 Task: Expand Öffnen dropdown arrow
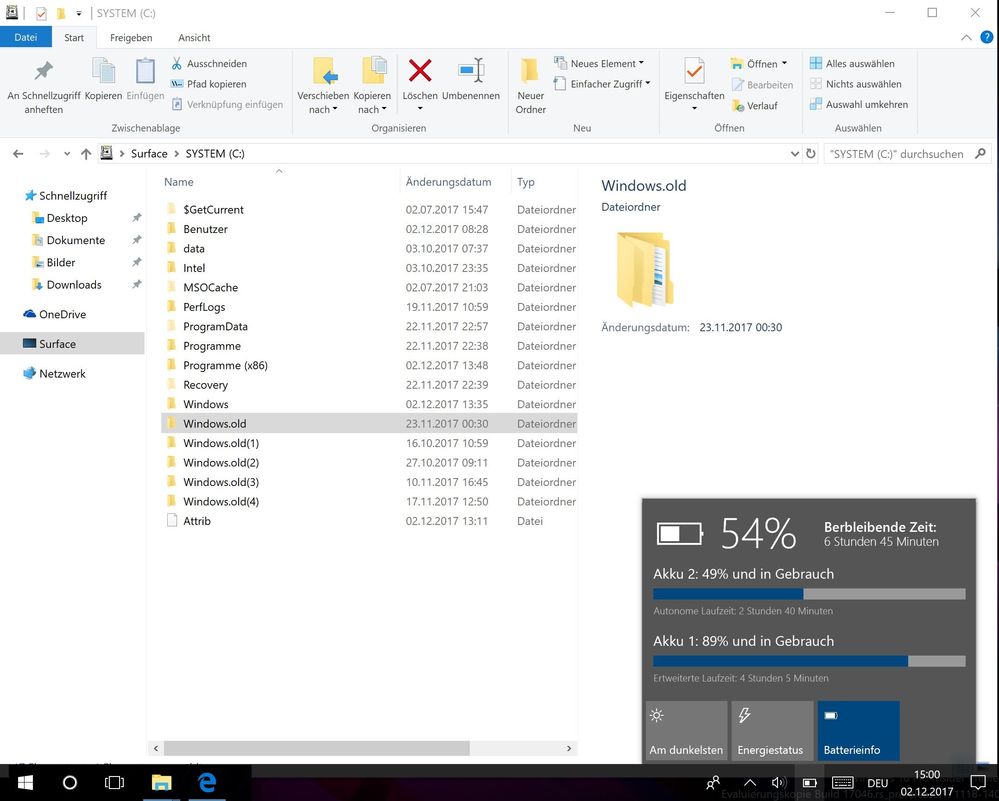784,63
